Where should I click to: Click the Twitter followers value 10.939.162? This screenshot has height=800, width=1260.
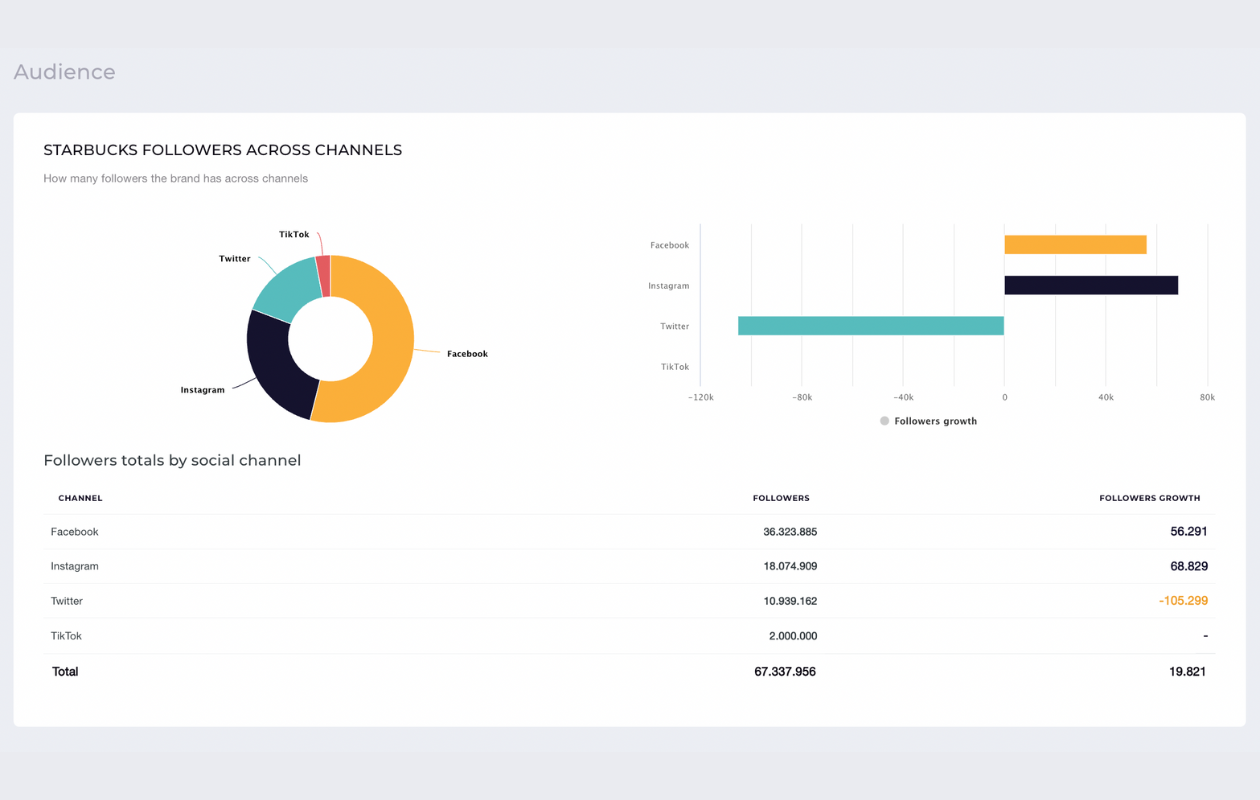[790, 601]
